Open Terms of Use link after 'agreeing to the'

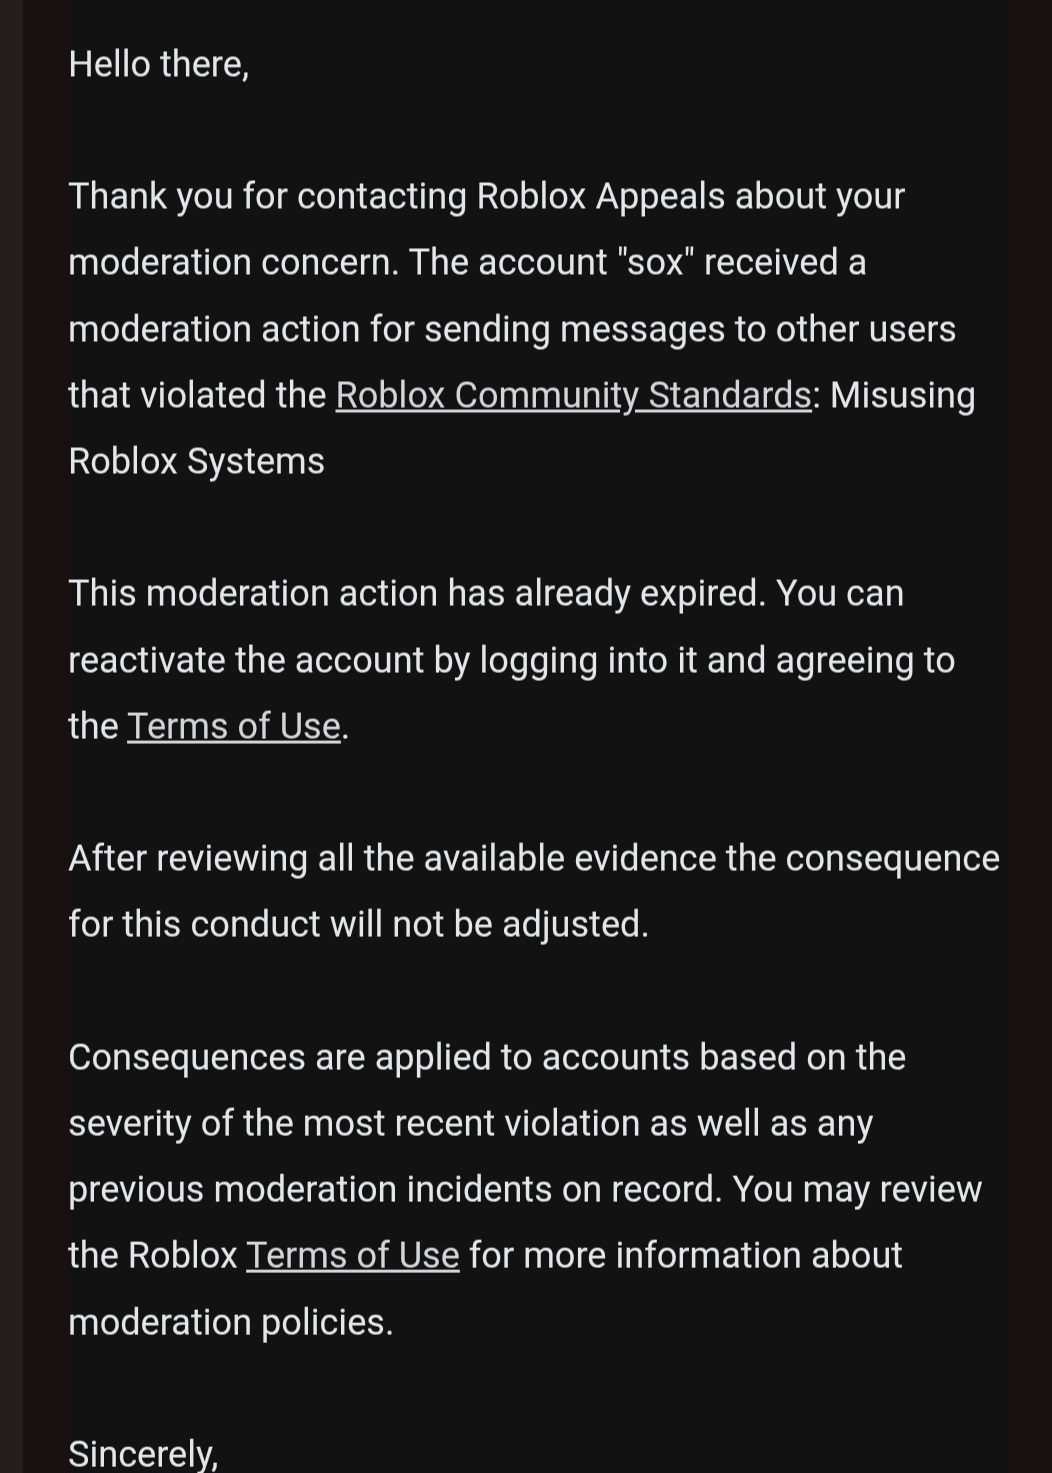click(x=234, y=726)
